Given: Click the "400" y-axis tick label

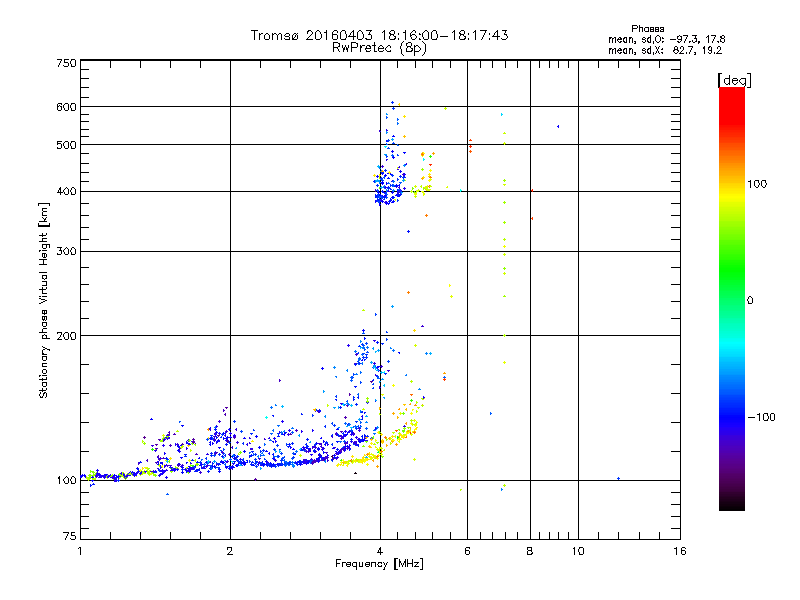Looking at the screenshot, I should [66, 192].
